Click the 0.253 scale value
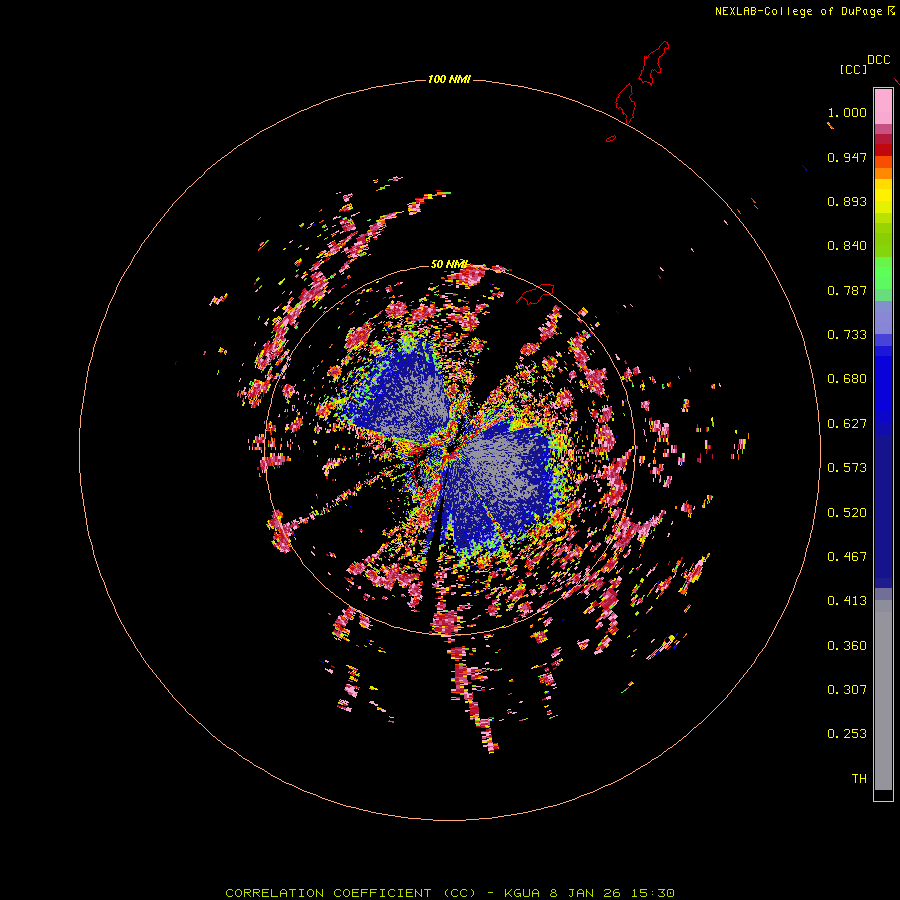Screen dimensions: 900x900 pyautogui.click(x=847, y=734)
